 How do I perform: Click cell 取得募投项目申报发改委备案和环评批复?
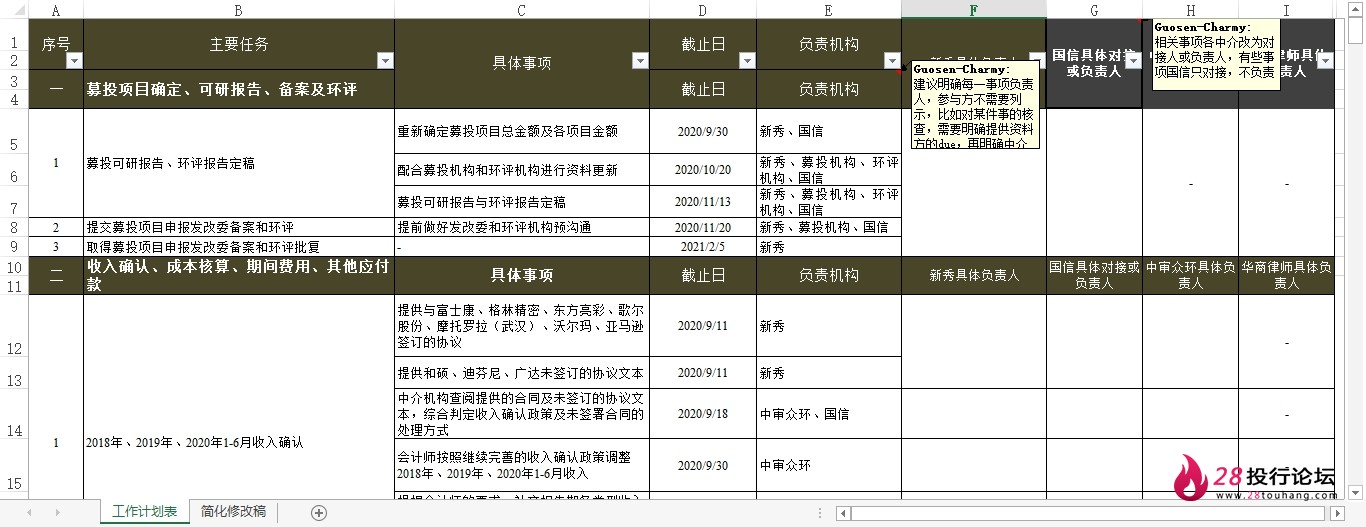click(x=239, y=246)
